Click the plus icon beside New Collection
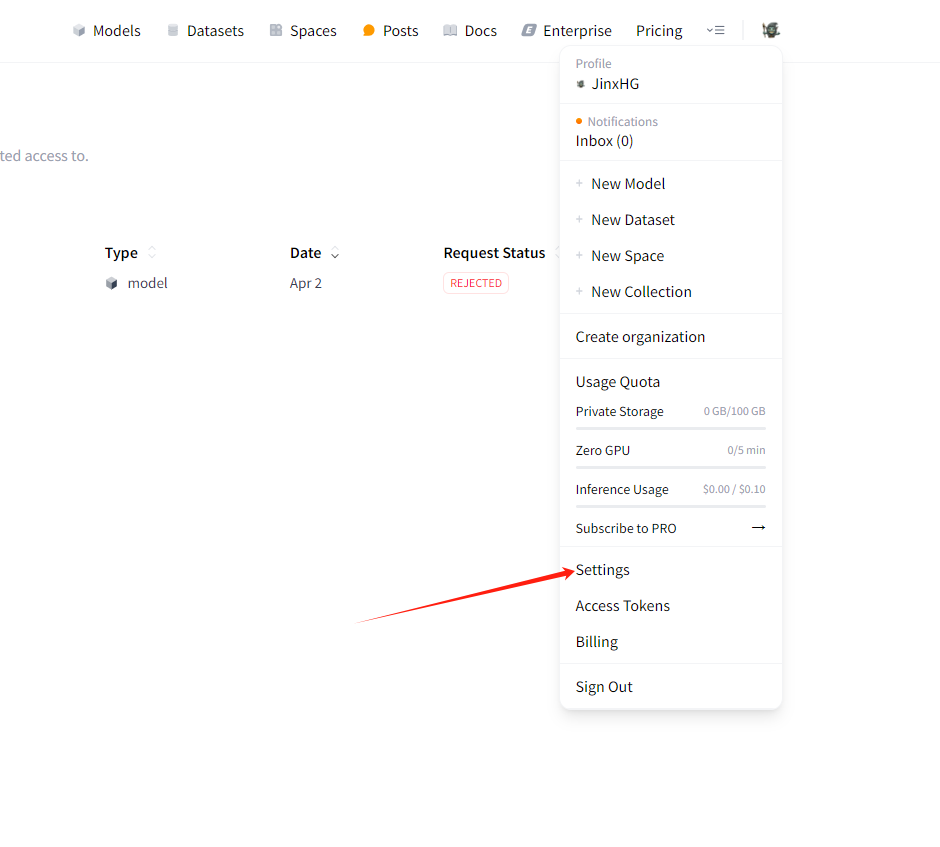The image size is (940, 847). click(579, 291)
